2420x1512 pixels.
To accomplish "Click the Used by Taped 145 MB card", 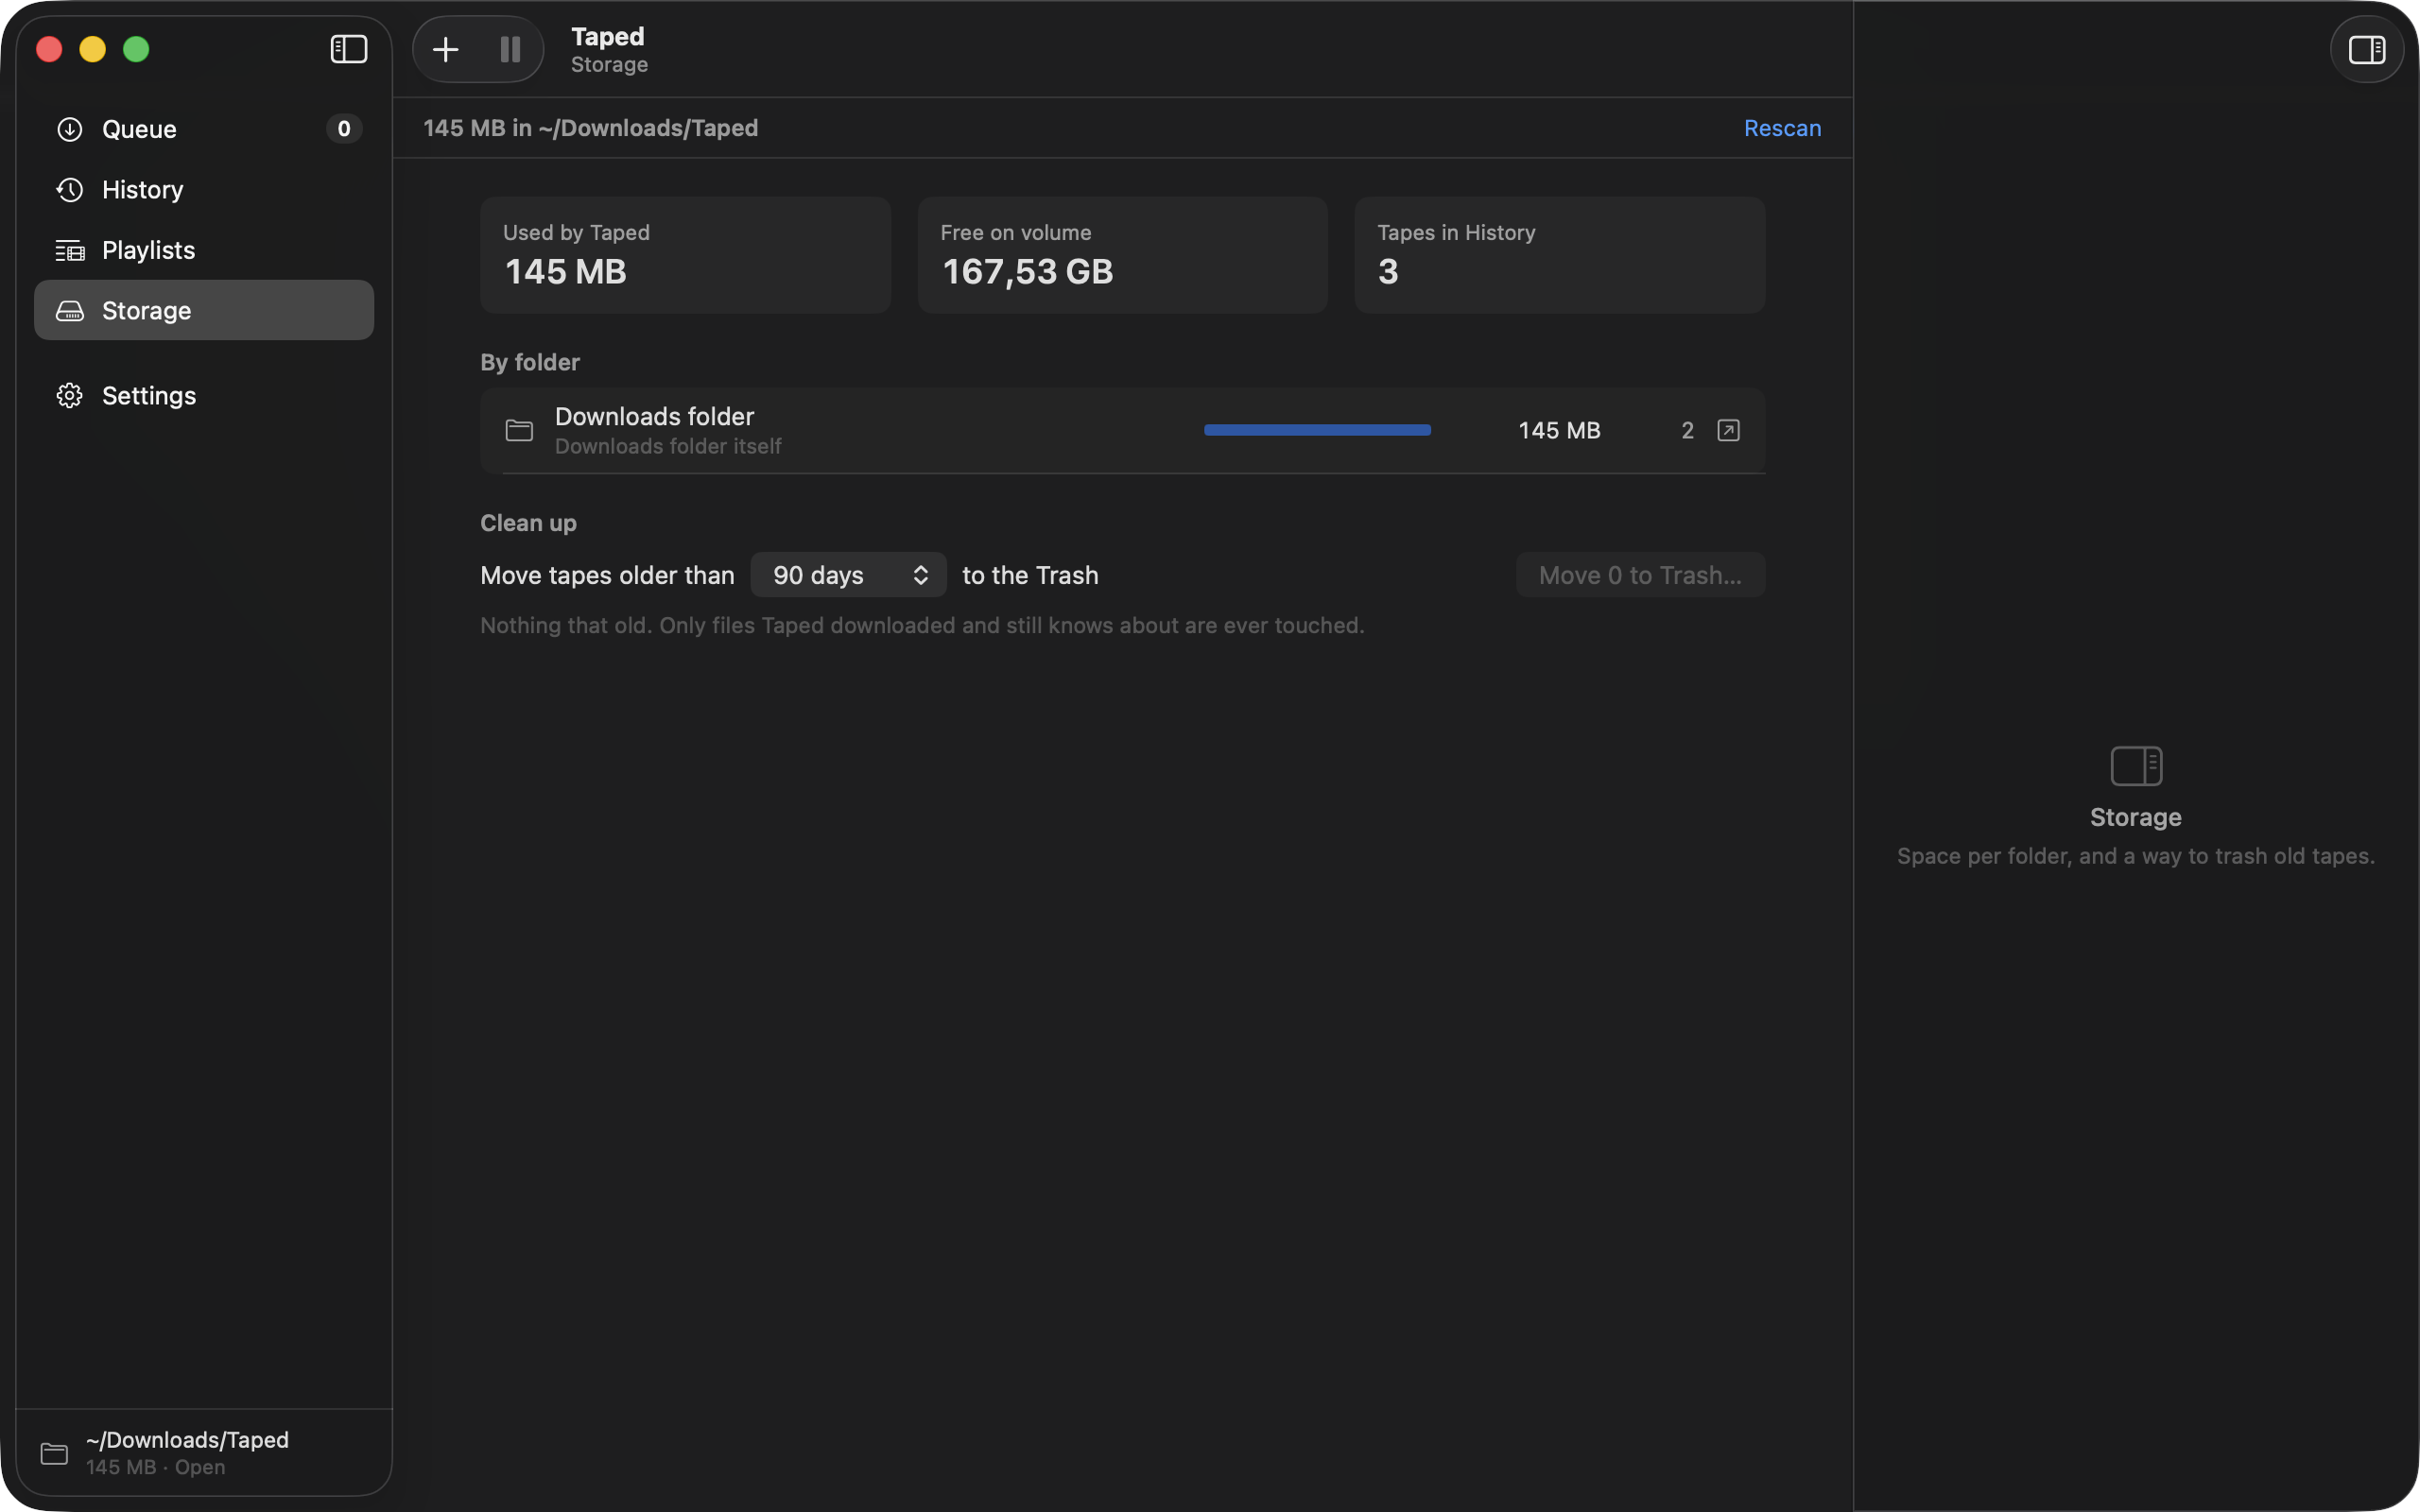I will click(x=685, y=255).
